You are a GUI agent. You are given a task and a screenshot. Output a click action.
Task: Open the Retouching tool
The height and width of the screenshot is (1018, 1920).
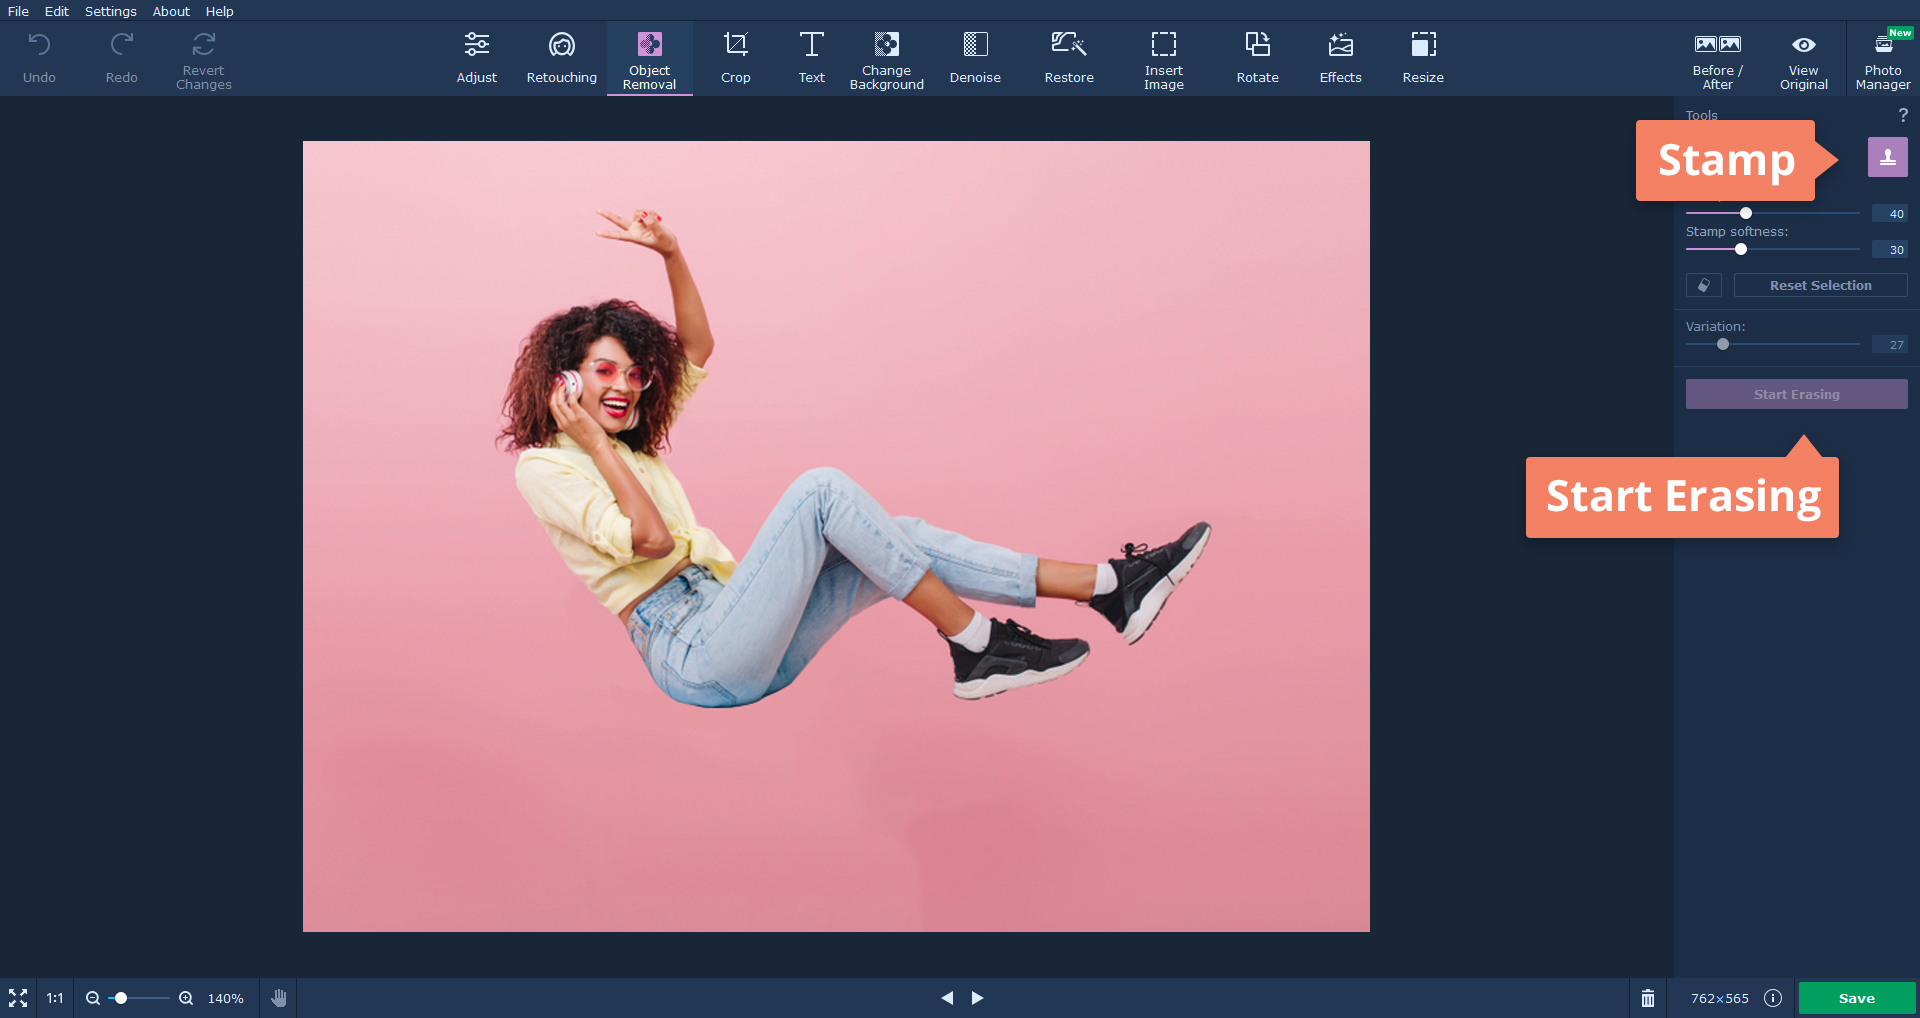561,58
